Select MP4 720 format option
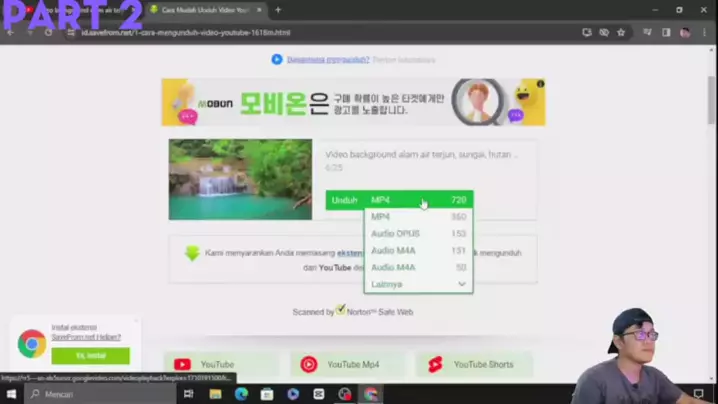This screenshot has width=718, height=404. point(418,200)
